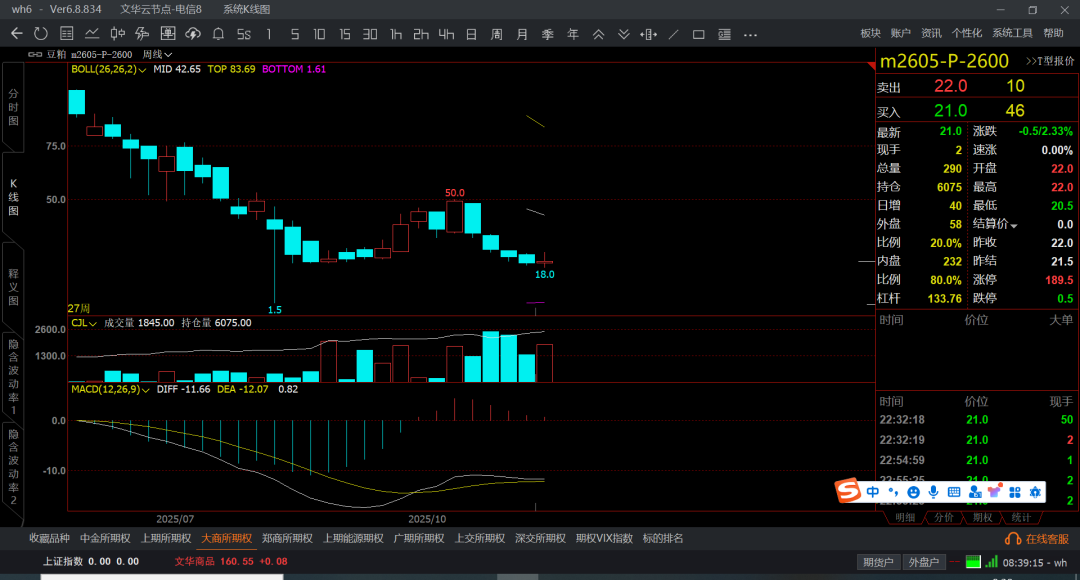Image resolution: width=1080 pixels, height=580 pixels.
Task: Click the rectangle window layout icon
Action: (698, 34)
